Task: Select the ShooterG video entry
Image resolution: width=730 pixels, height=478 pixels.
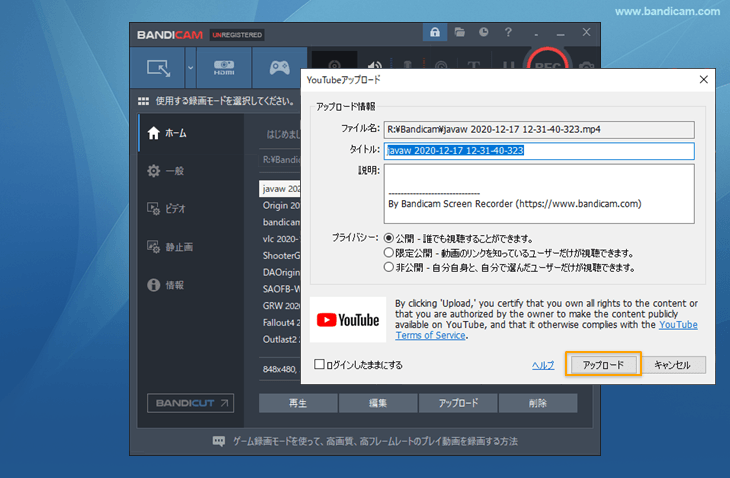Action: 280,256
